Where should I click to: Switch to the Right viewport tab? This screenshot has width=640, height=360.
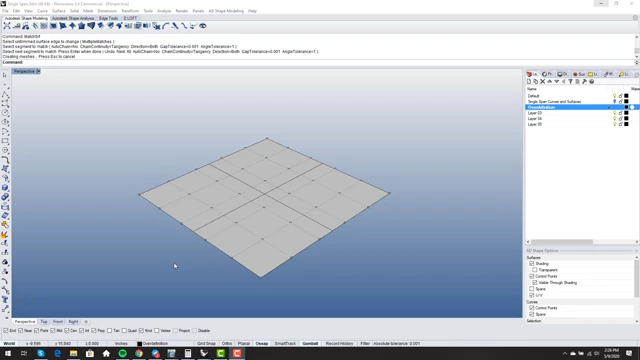click(73, 322)
